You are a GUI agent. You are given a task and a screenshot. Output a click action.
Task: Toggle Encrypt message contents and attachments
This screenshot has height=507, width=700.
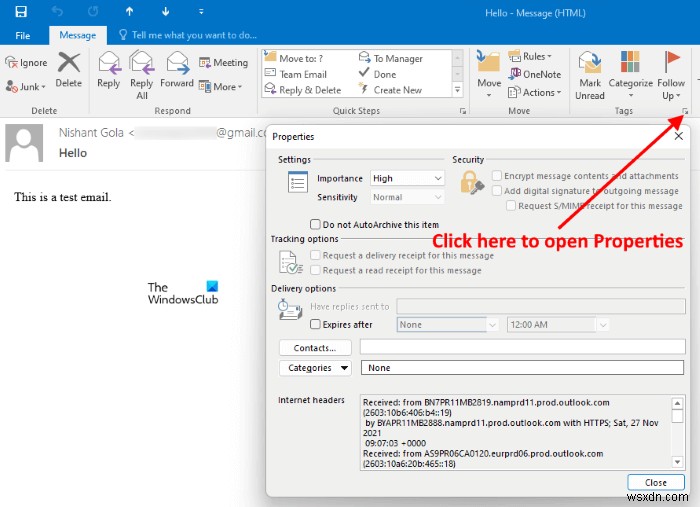click(496, 175)
